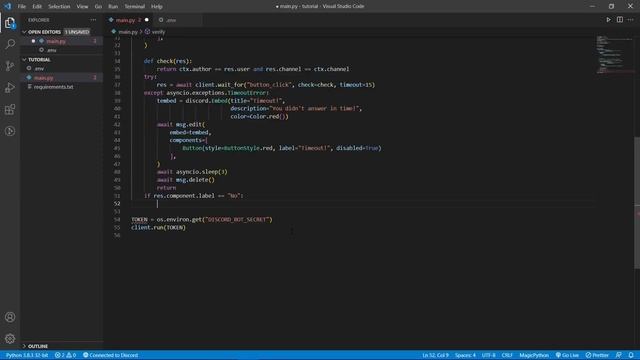This screenshot has height=360, width=640.
Task: Place cursor on client.run(TOKEN) line
Action: pyautogui.click(x=158, y=227)
